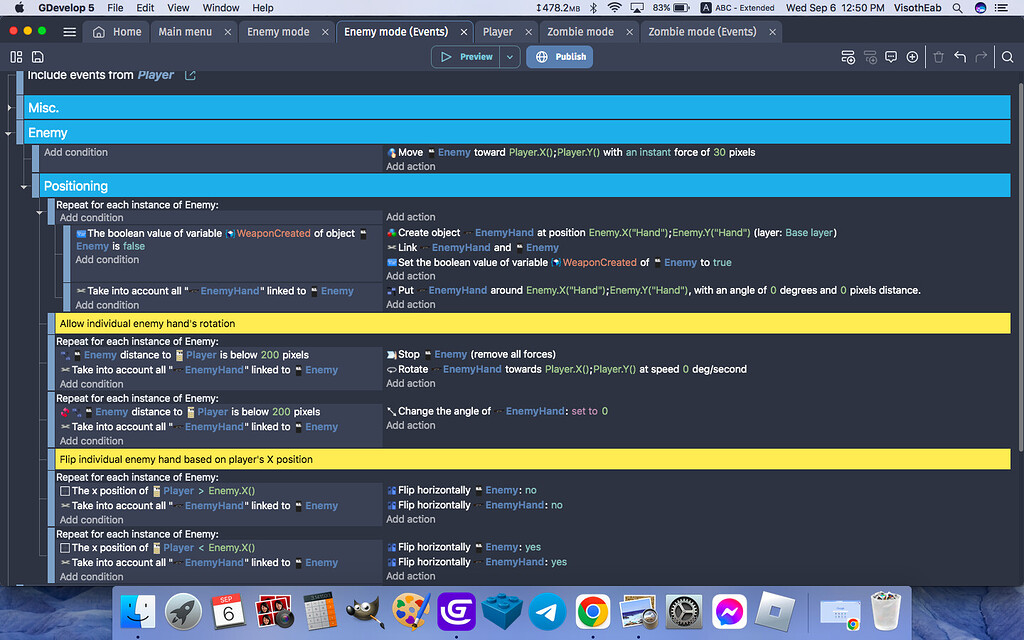Switch to the Zombie mode tab
1024x640 pixels.
click(581, 31)
